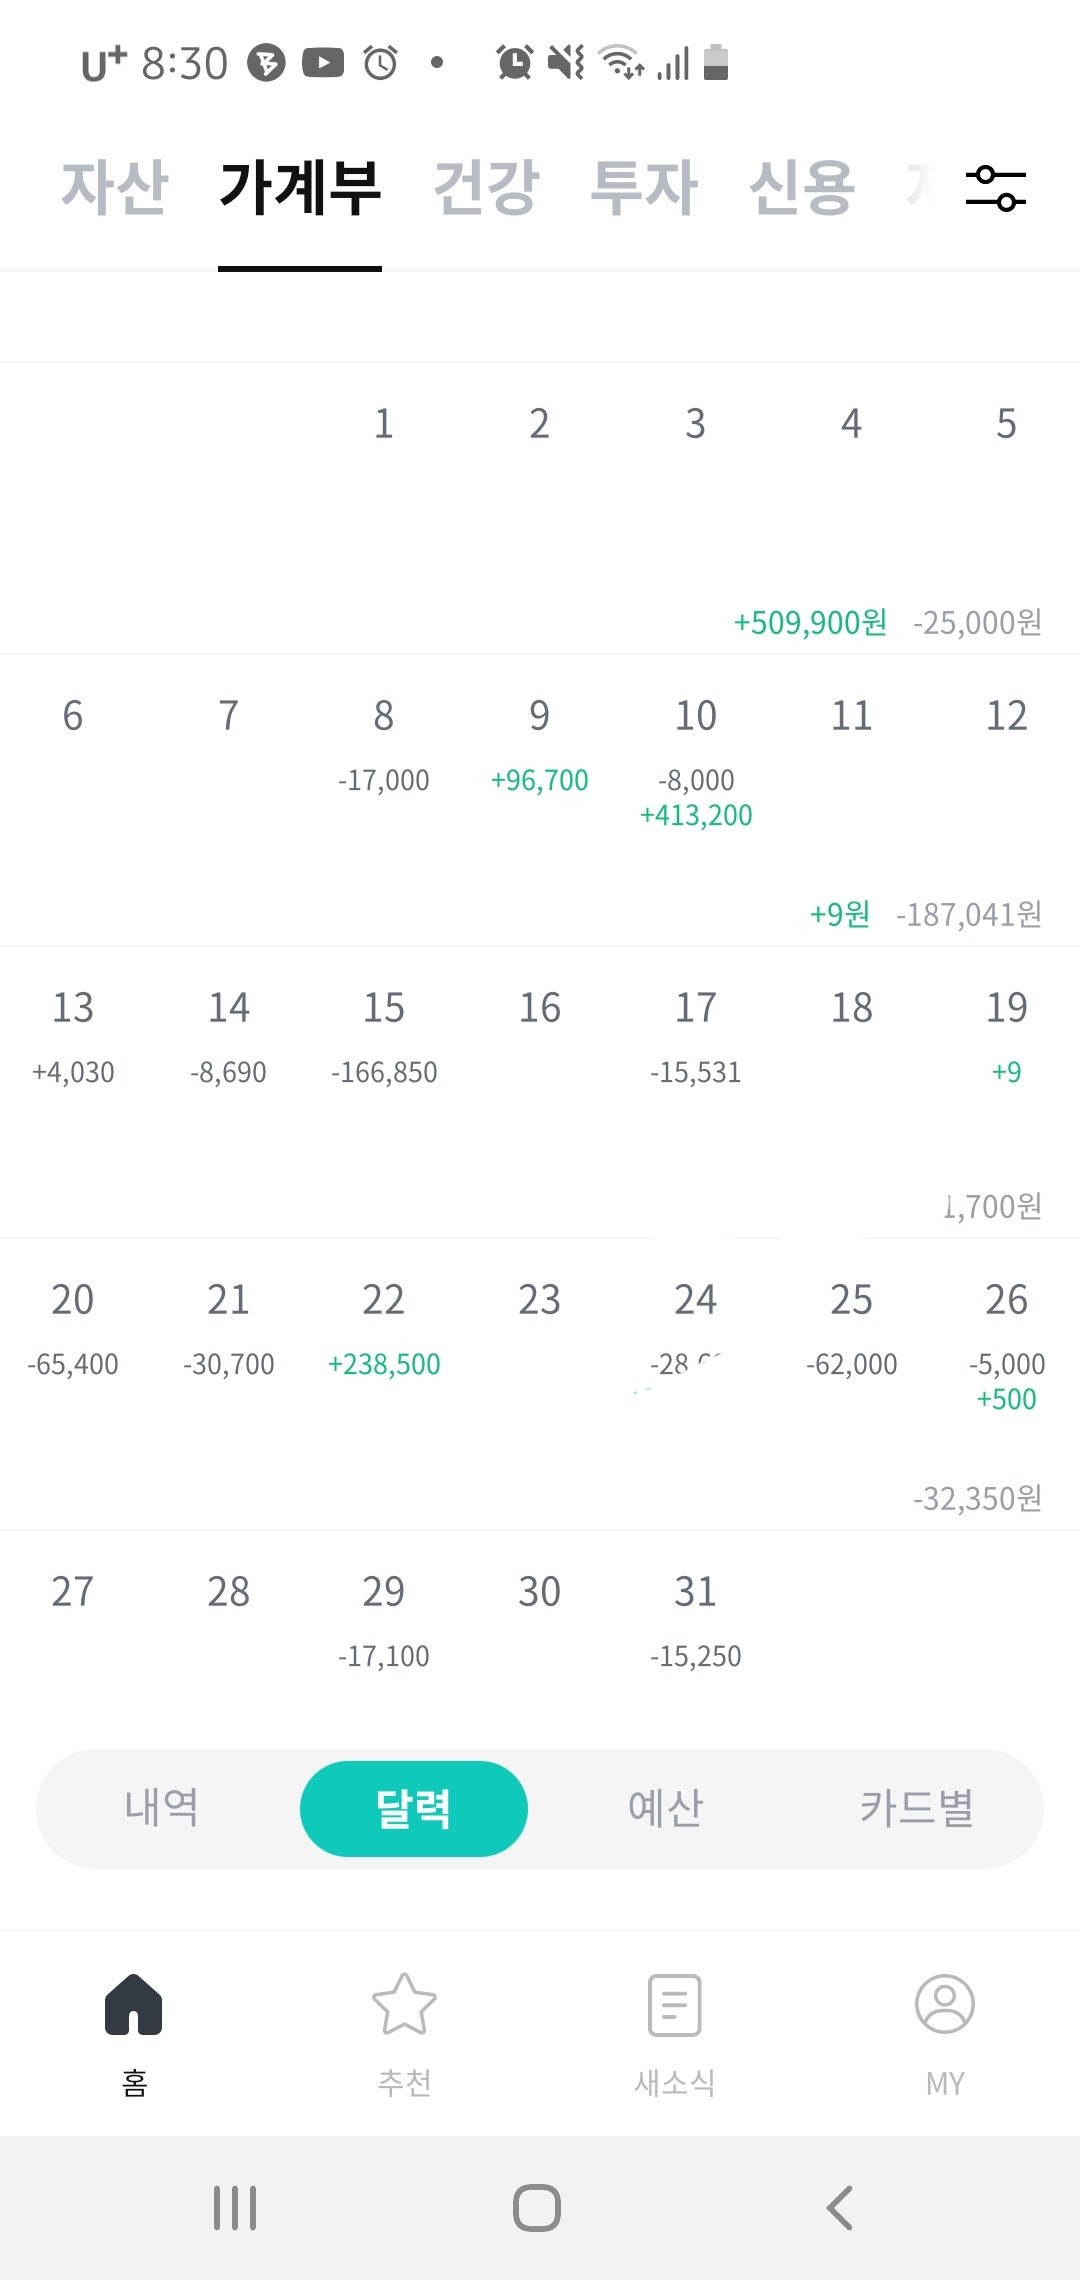Open the news document icon
Viewport: 1080px width, 2280px height.
tap(674, 2006)
